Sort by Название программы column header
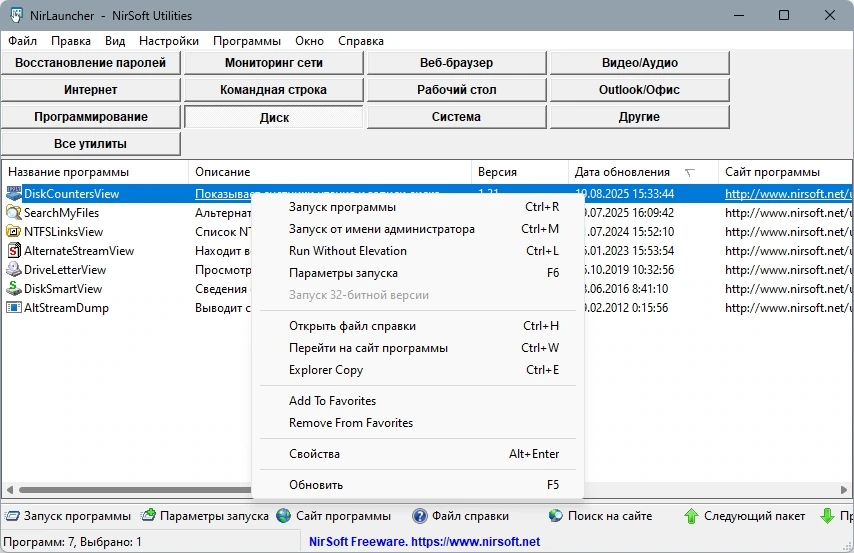The height and width of the screenshot is (553, 854). (x=95, y=172)
